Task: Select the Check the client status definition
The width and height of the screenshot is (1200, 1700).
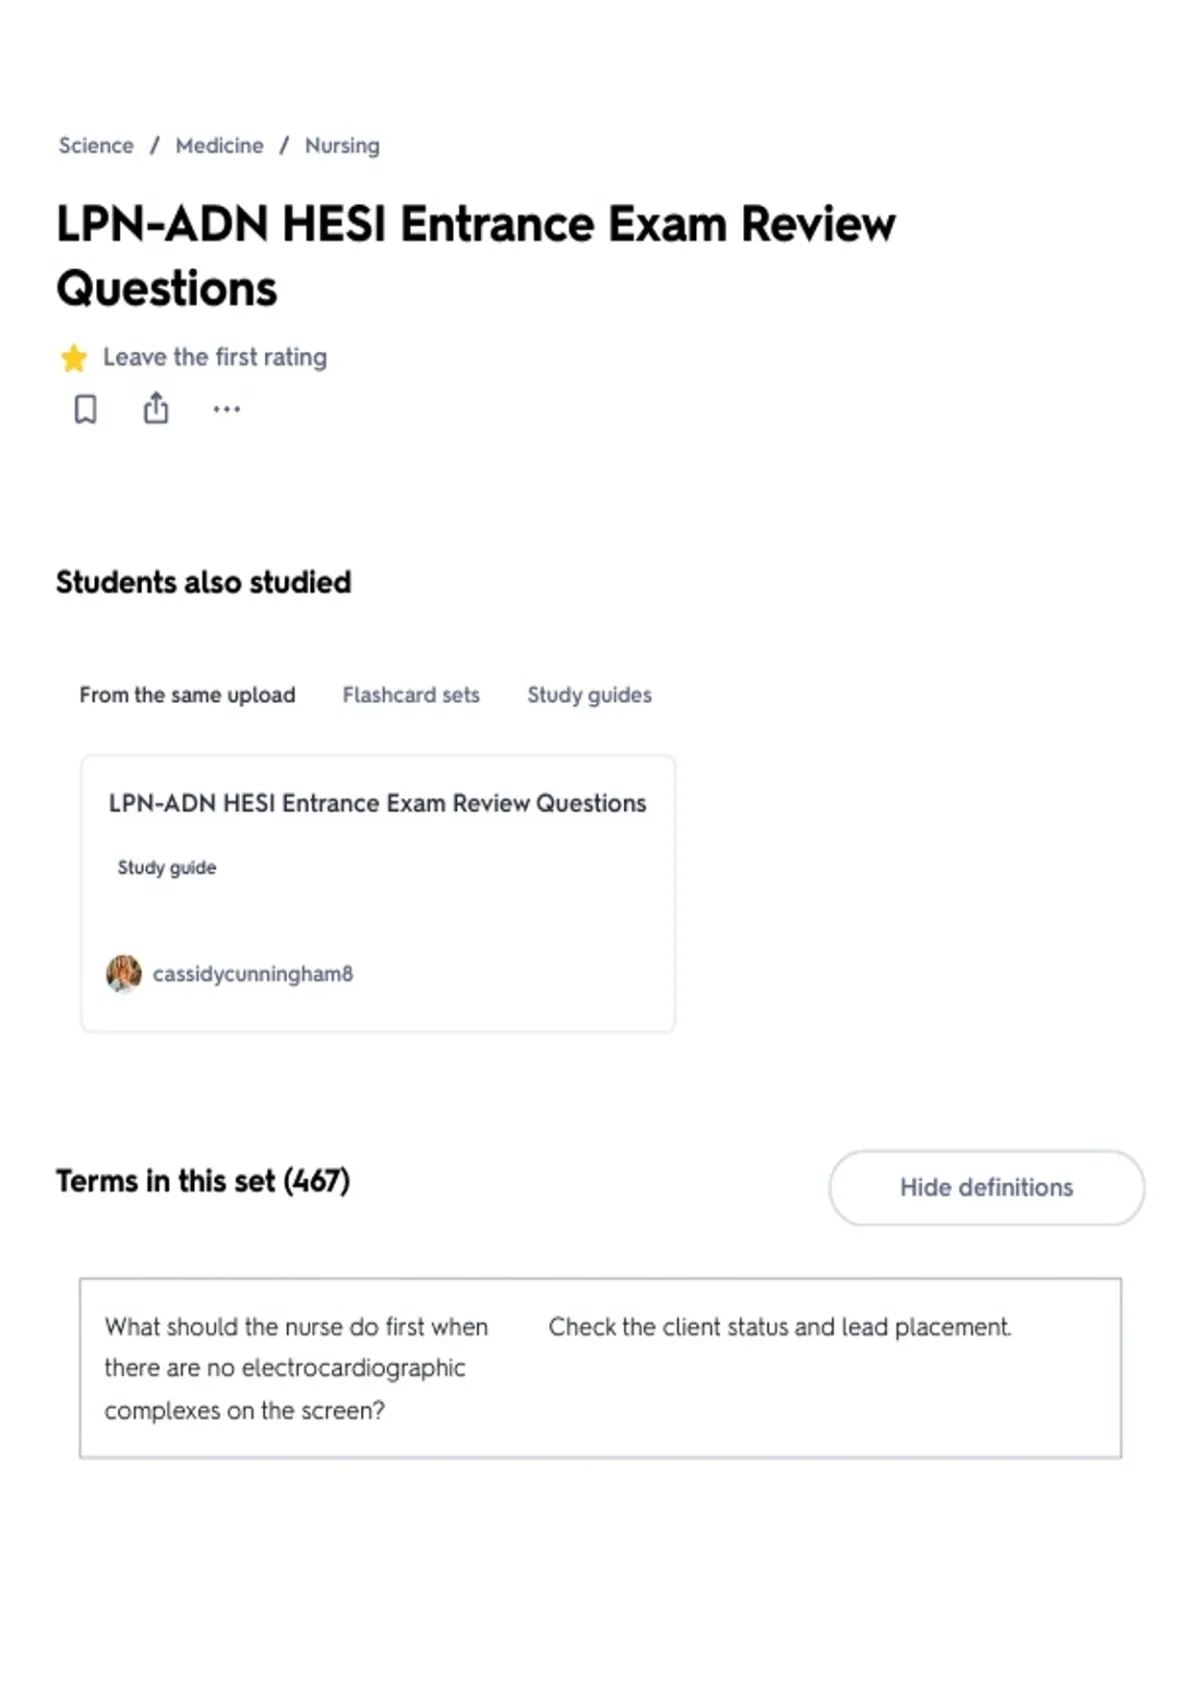Action: [780, 1327]
